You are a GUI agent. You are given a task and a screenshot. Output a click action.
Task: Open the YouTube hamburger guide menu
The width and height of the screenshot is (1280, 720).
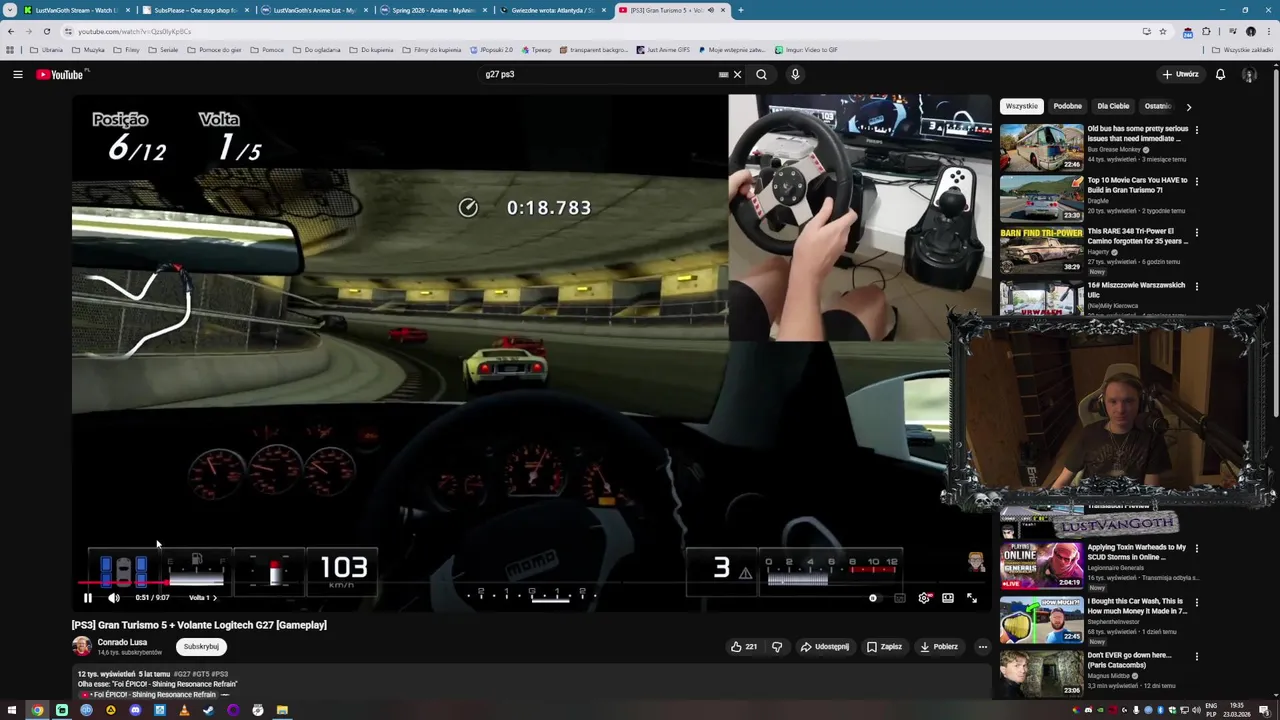point(17,74)
